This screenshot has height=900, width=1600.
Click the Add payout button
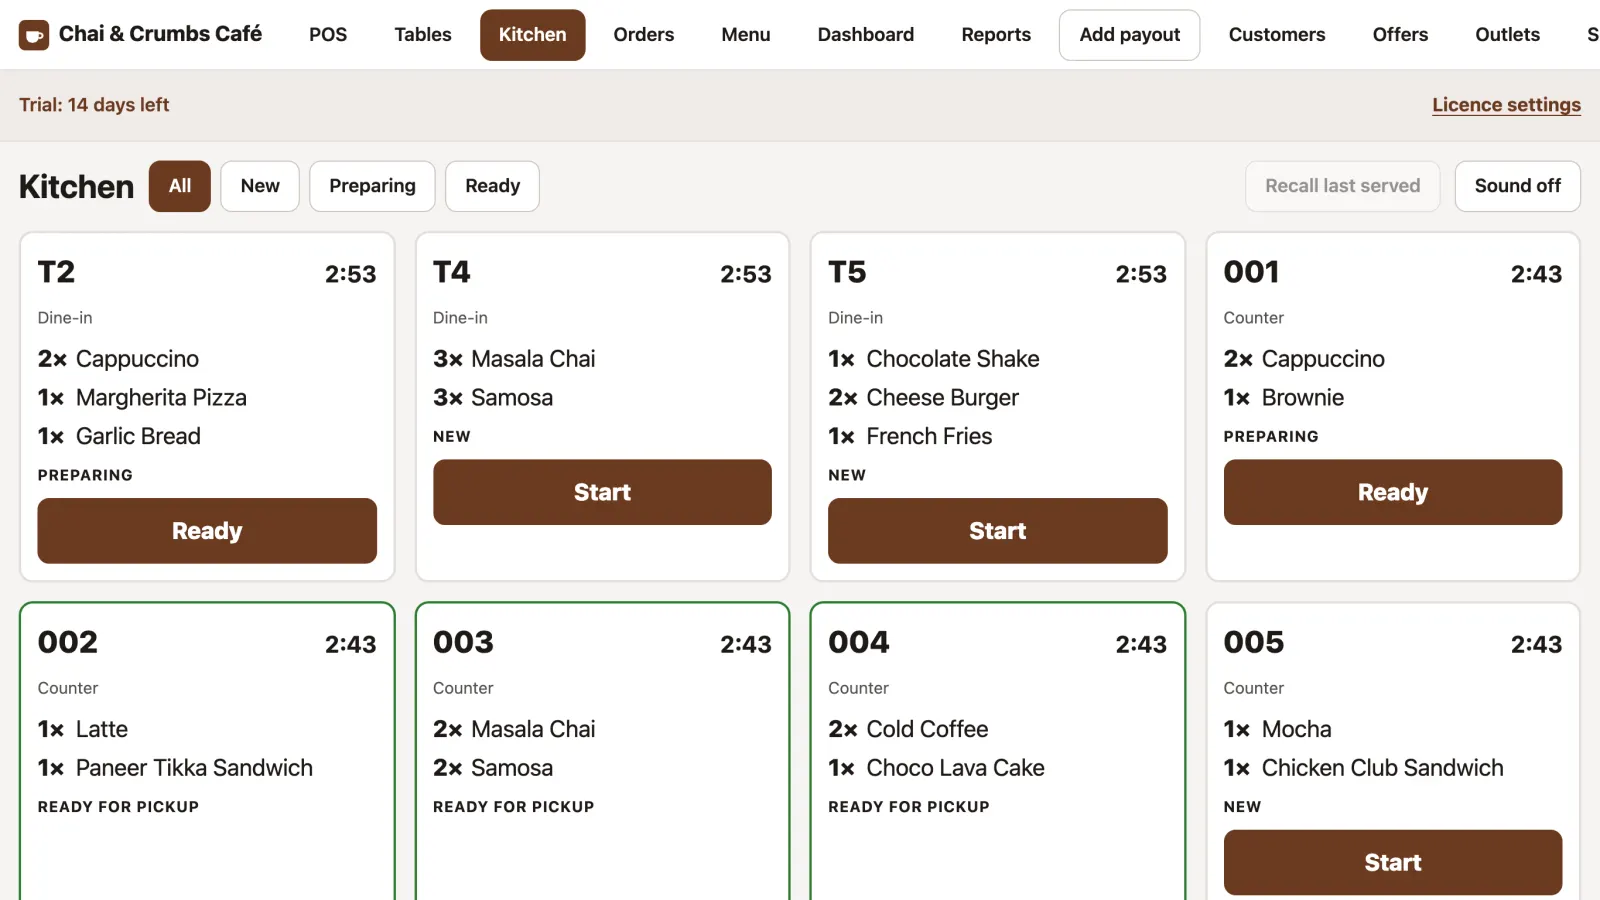(x=1130, y=35)
